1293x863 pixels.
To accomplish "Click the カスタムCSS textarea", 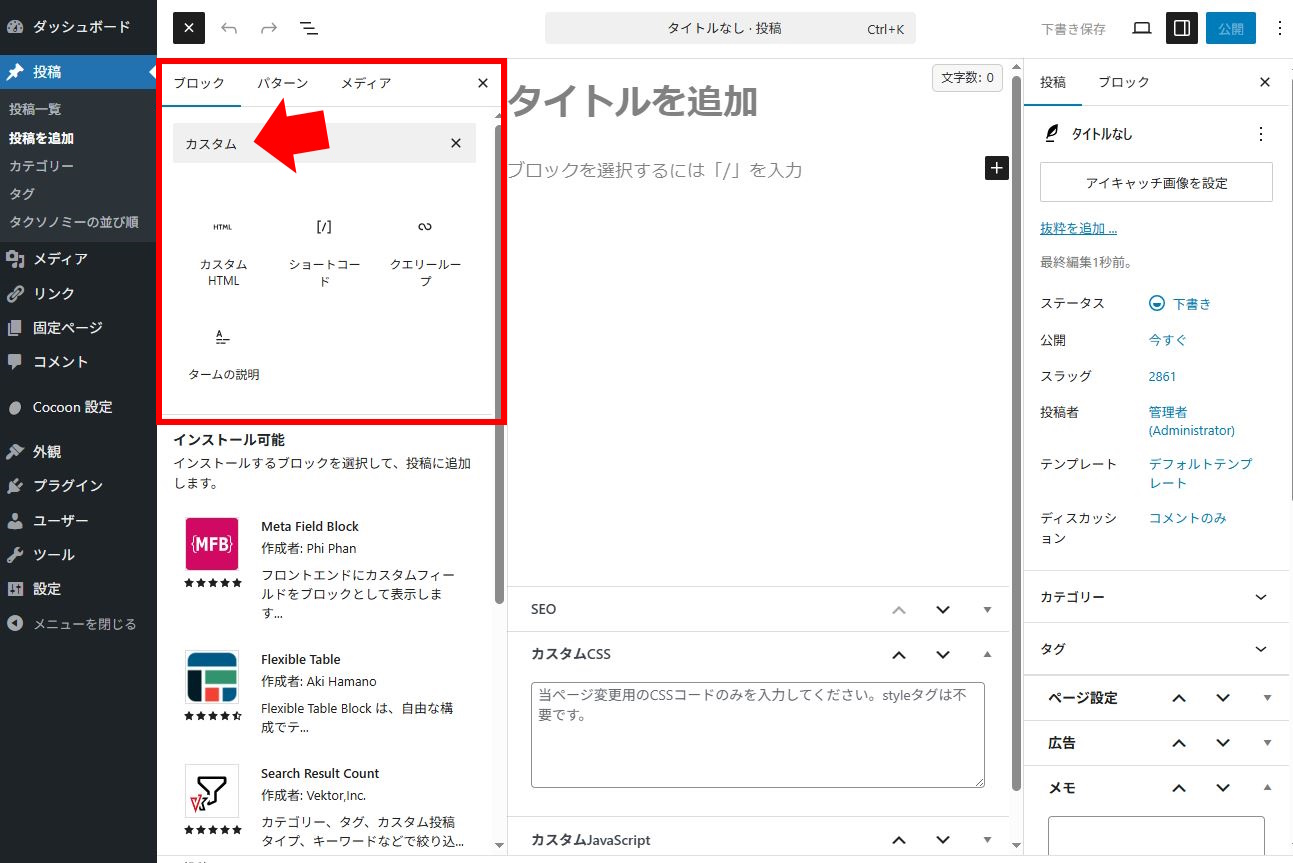I will click(x=758, y=735).
